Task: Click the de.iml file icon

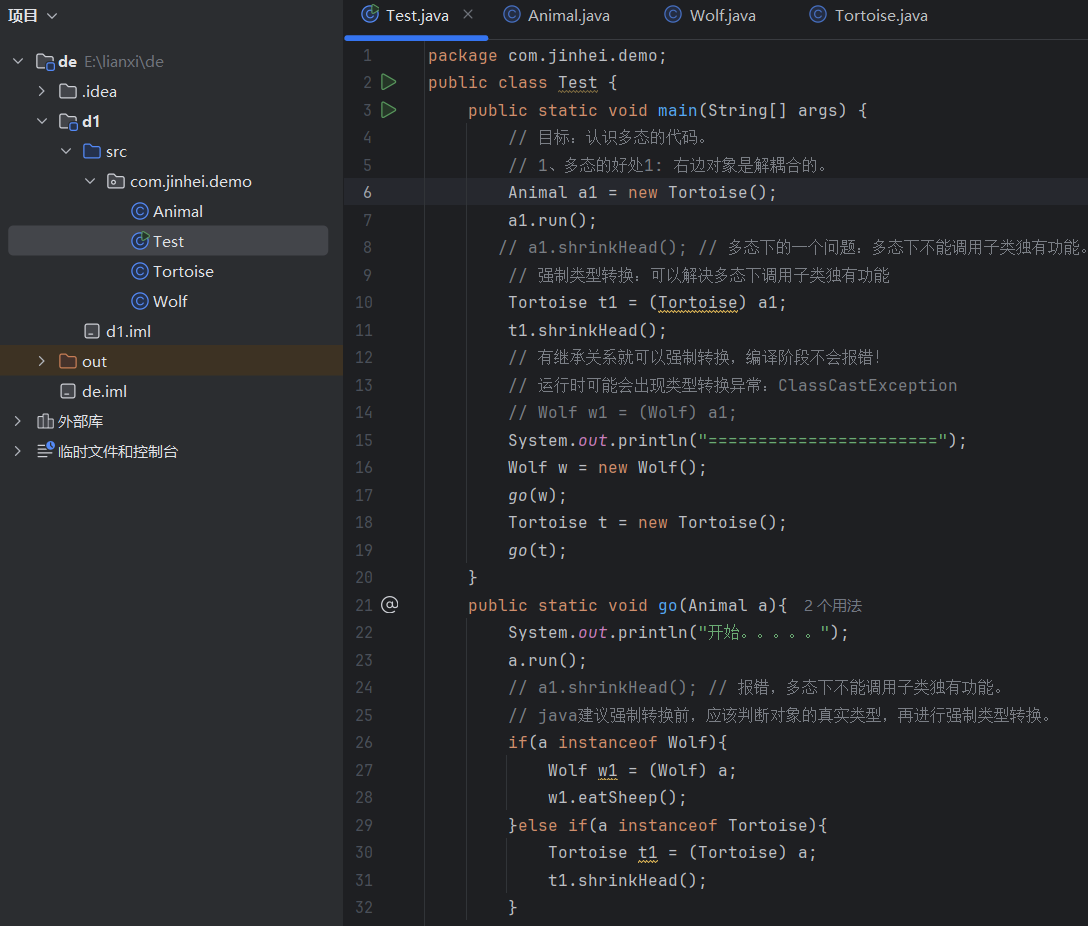Action: coord(68,391)
